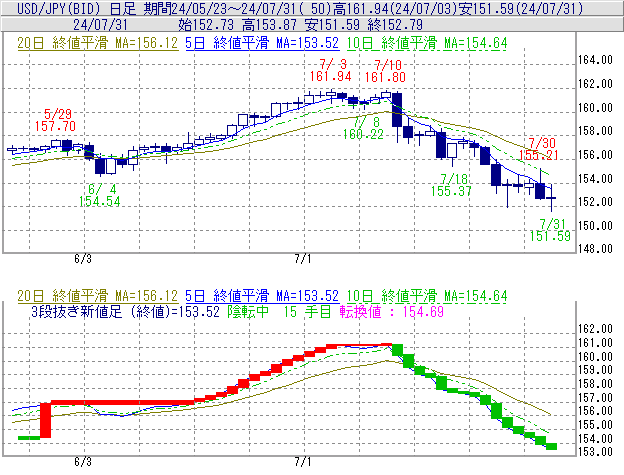Click the 6/4 154.54 low label
Screen dimensions: 624x475
coord(99,195)
